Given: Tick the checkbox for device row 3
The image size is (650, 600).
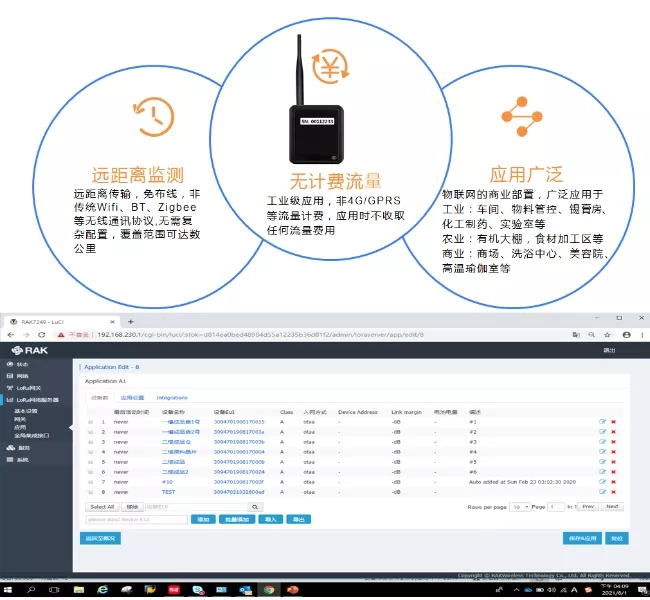Looking at the screenshot, I should click(90, 442).
